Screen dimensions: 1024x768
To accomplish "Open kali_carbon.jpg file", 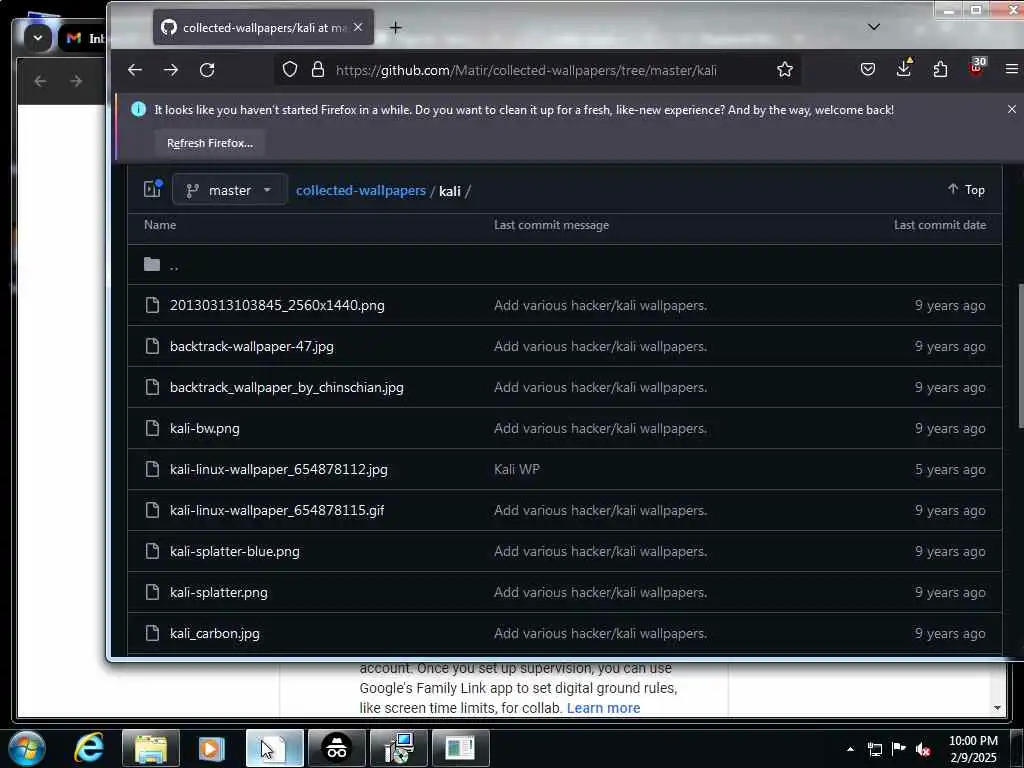I will (x=215, y=634).
